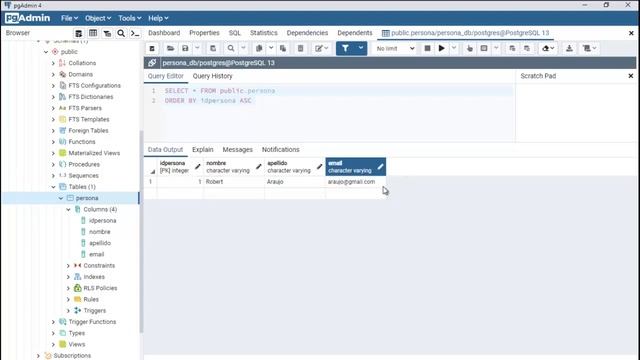Click the Explain Analyze icon
Screen dimensions: 640x360
(x=484, y=48)
